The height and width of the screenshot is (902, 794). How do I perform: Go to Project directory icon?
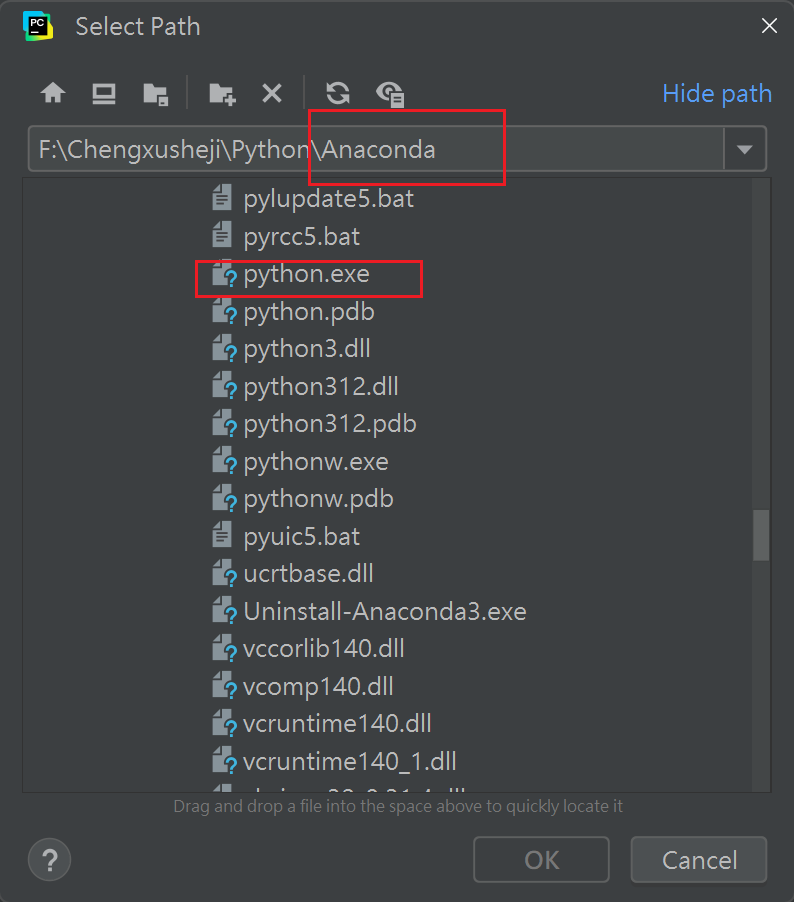[x=155, y=94]
